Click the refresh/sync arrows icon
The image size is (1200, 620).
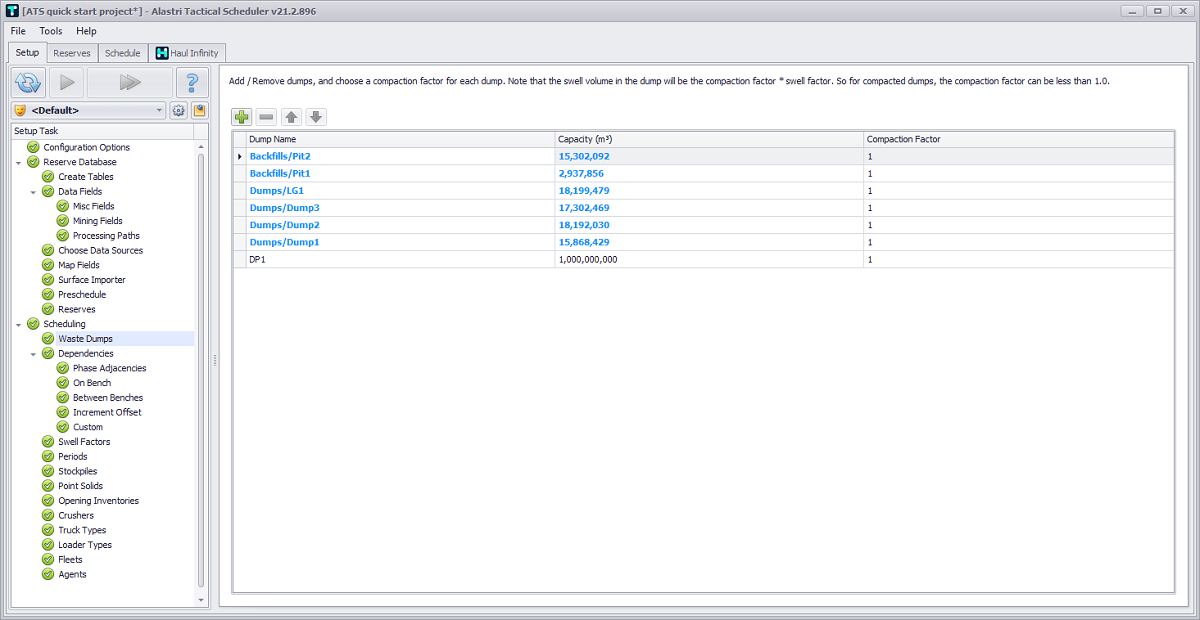point(29,82)
